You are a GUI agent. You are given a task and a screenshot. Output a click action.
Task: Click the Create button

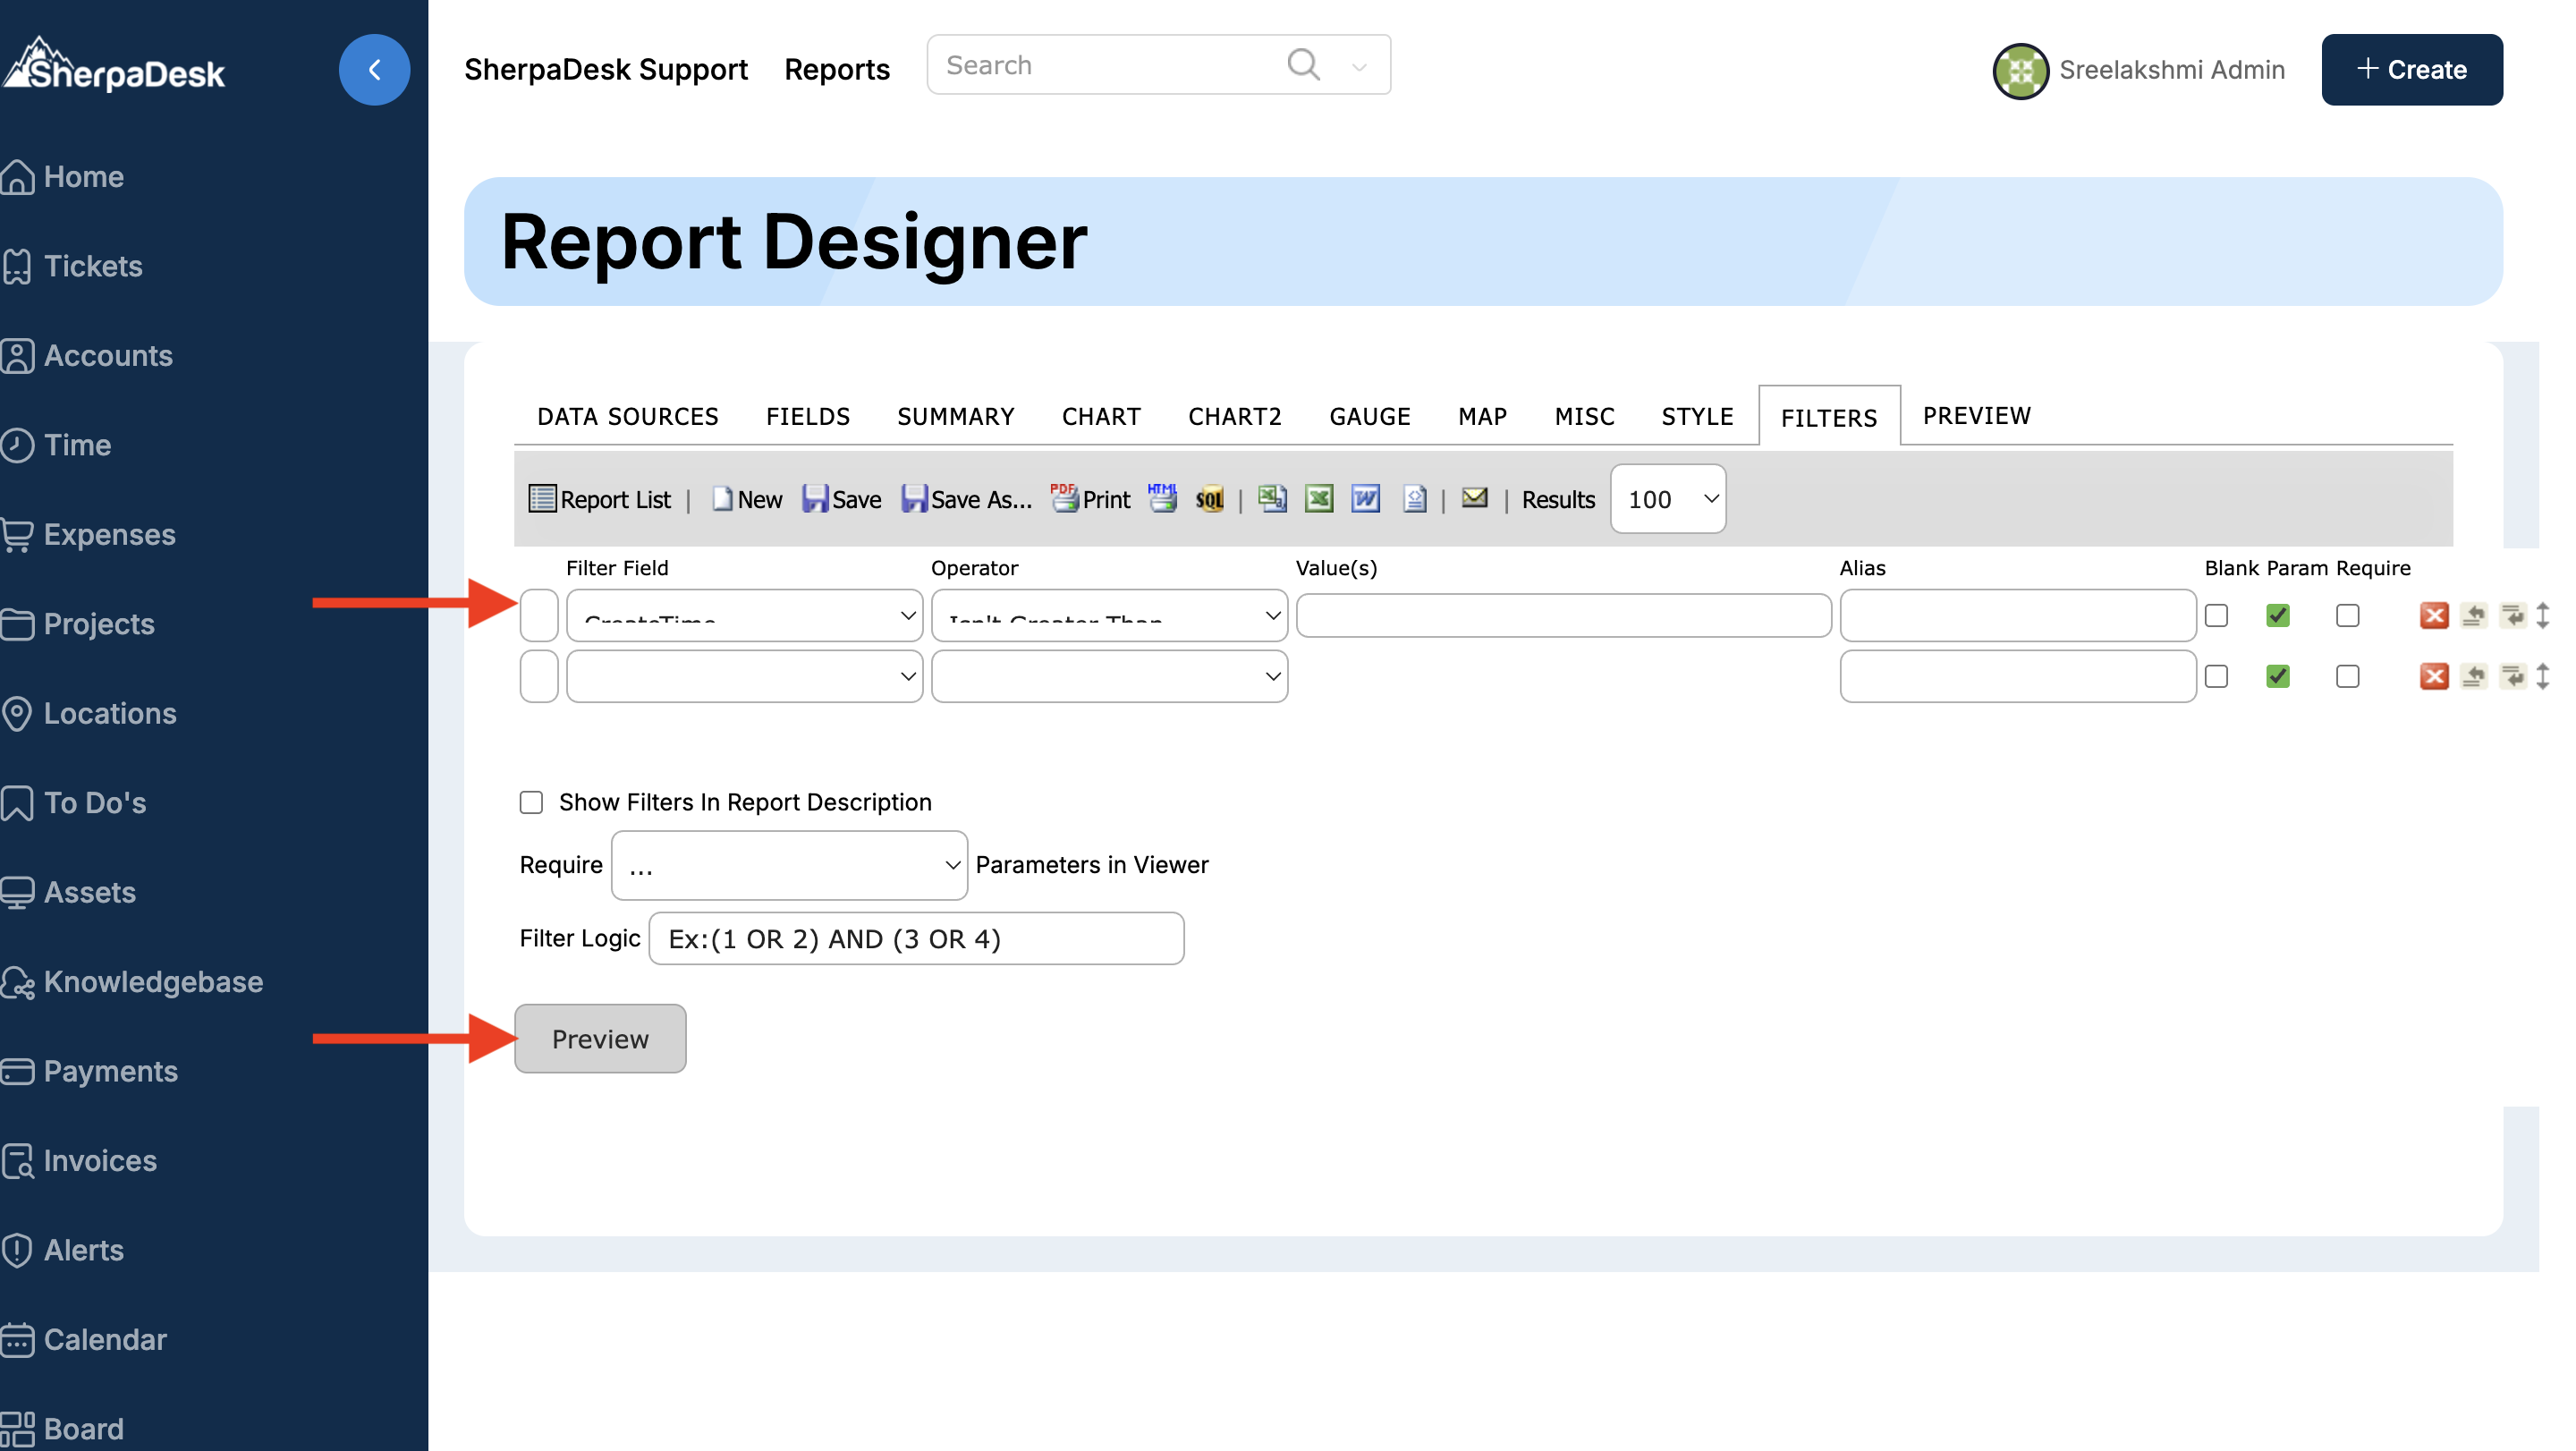pos(2411,70)
